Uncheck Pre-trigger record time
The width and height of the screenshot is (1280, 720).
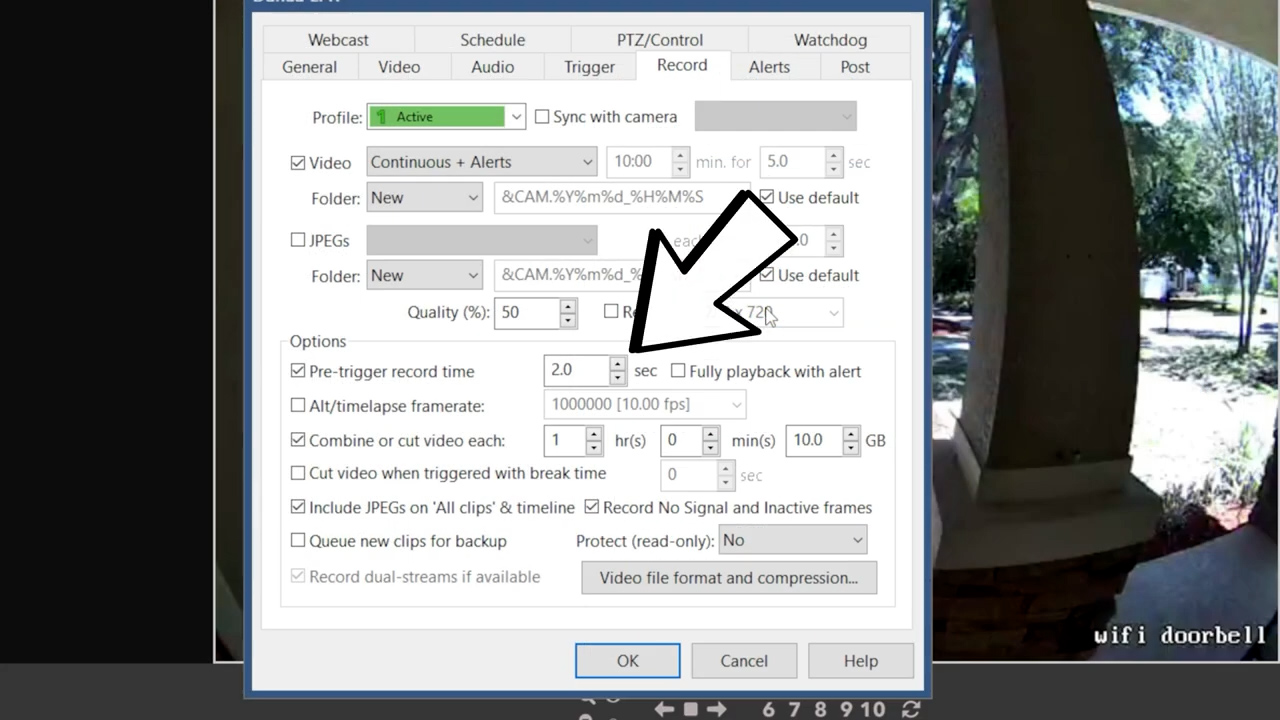tap(298, 371)
